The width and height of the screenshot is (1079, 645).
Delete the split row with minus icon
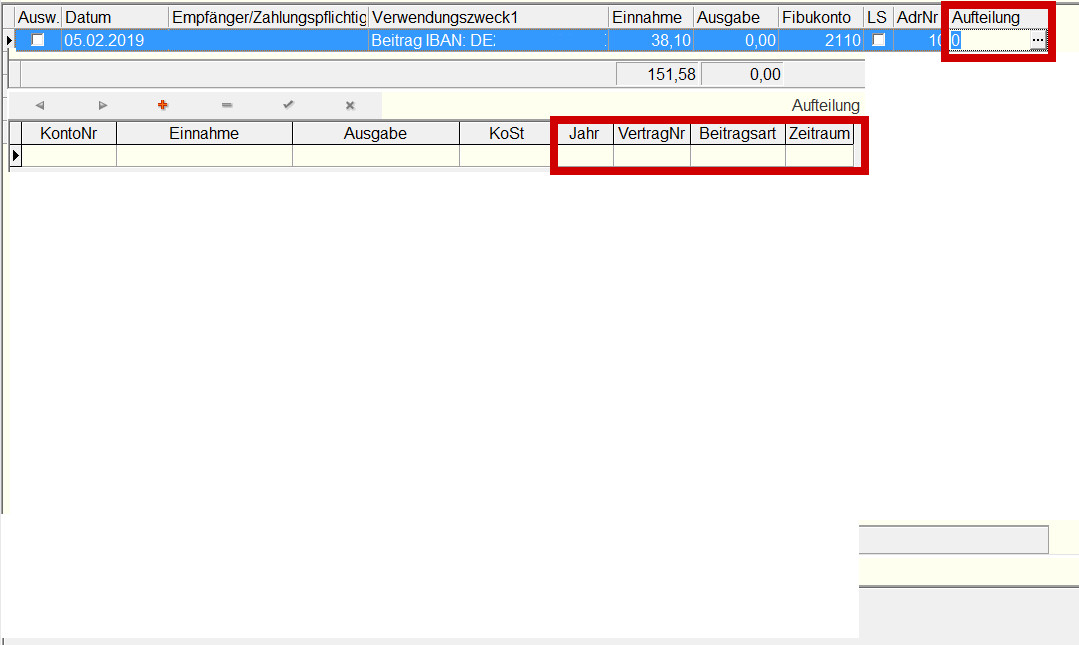tap(226, 105)
